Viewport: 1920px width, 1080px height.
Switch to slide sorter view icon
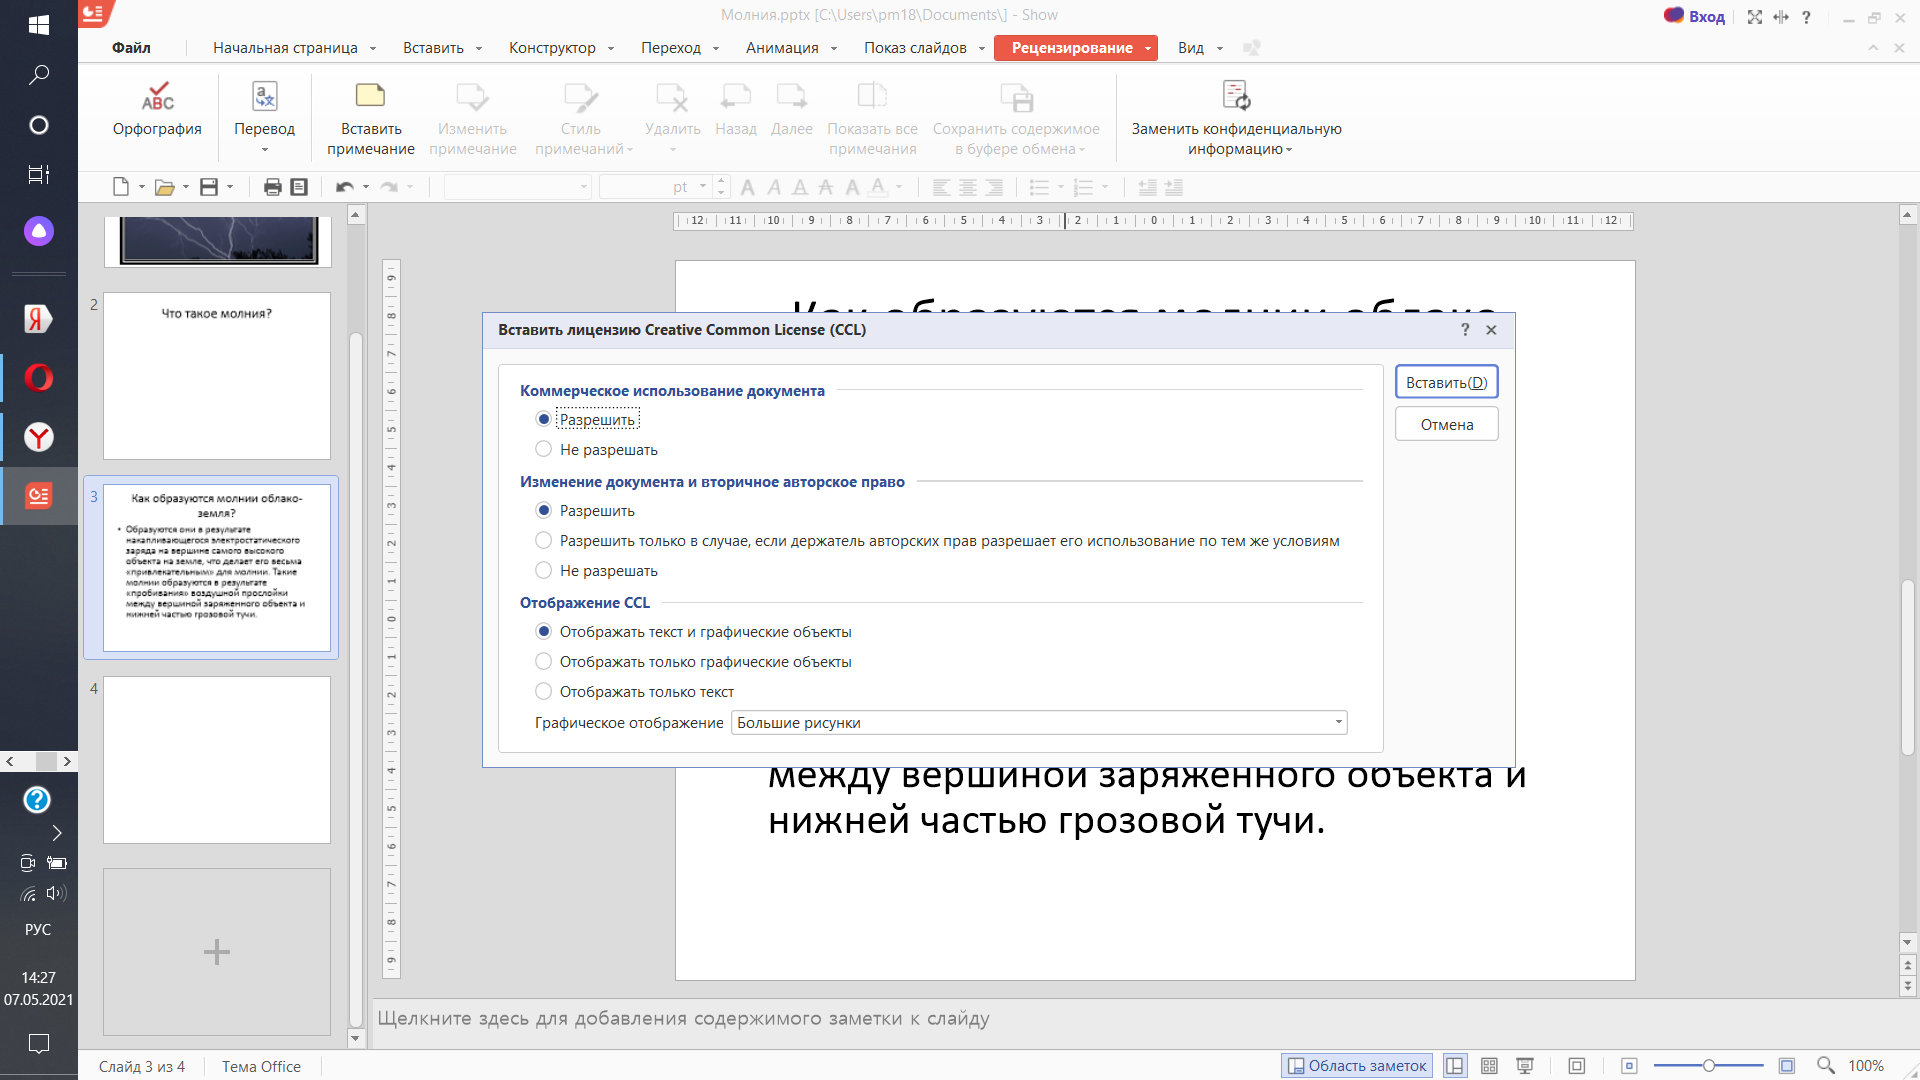click(1489, 1066)
